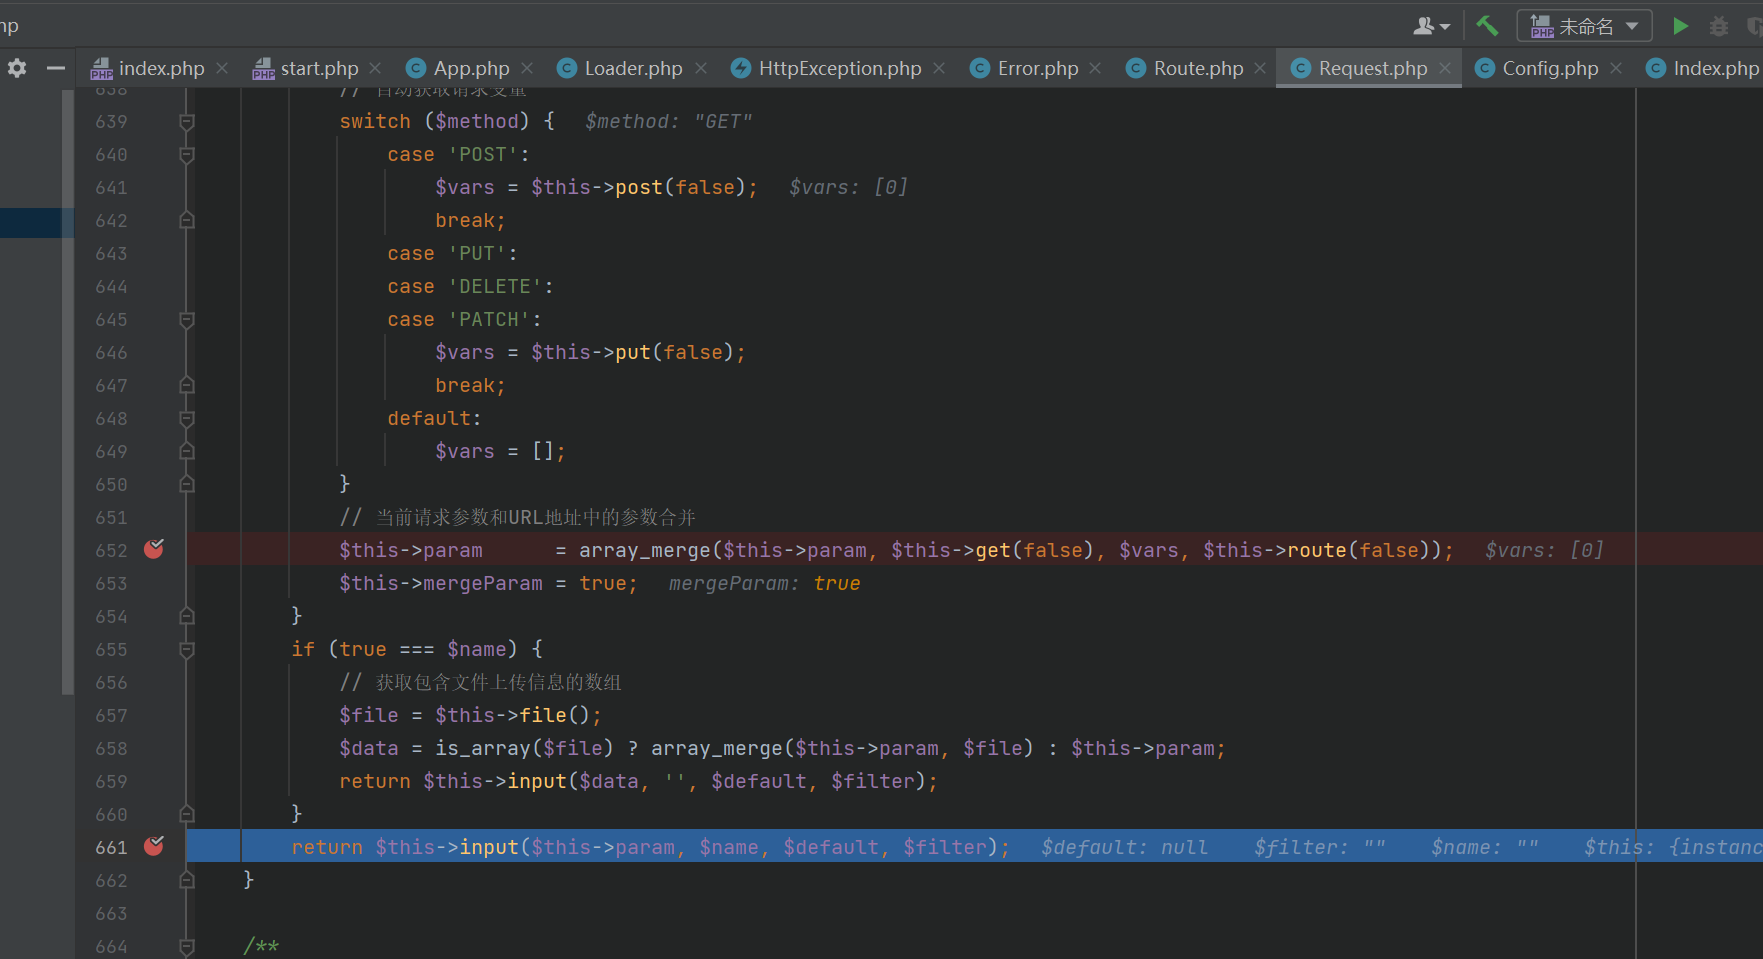
Task: Click $this->file() on line 657
Action: pos(512,715)
